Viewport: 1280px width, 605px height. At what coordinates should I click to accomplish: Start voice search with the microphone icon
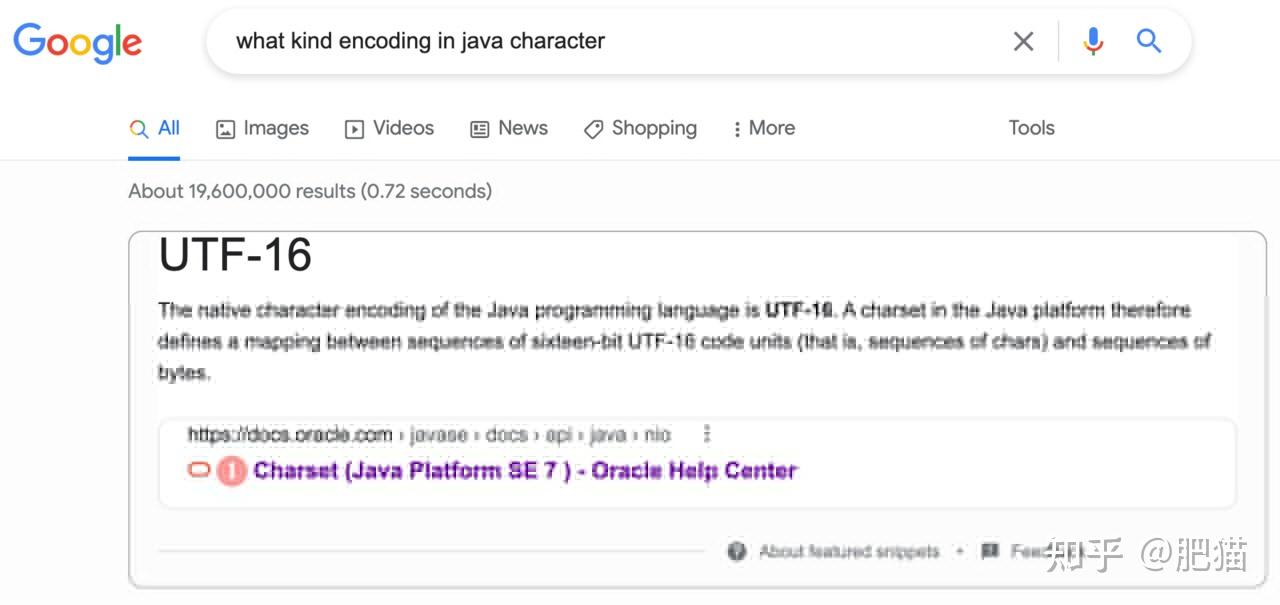(x=1093, y=41)
